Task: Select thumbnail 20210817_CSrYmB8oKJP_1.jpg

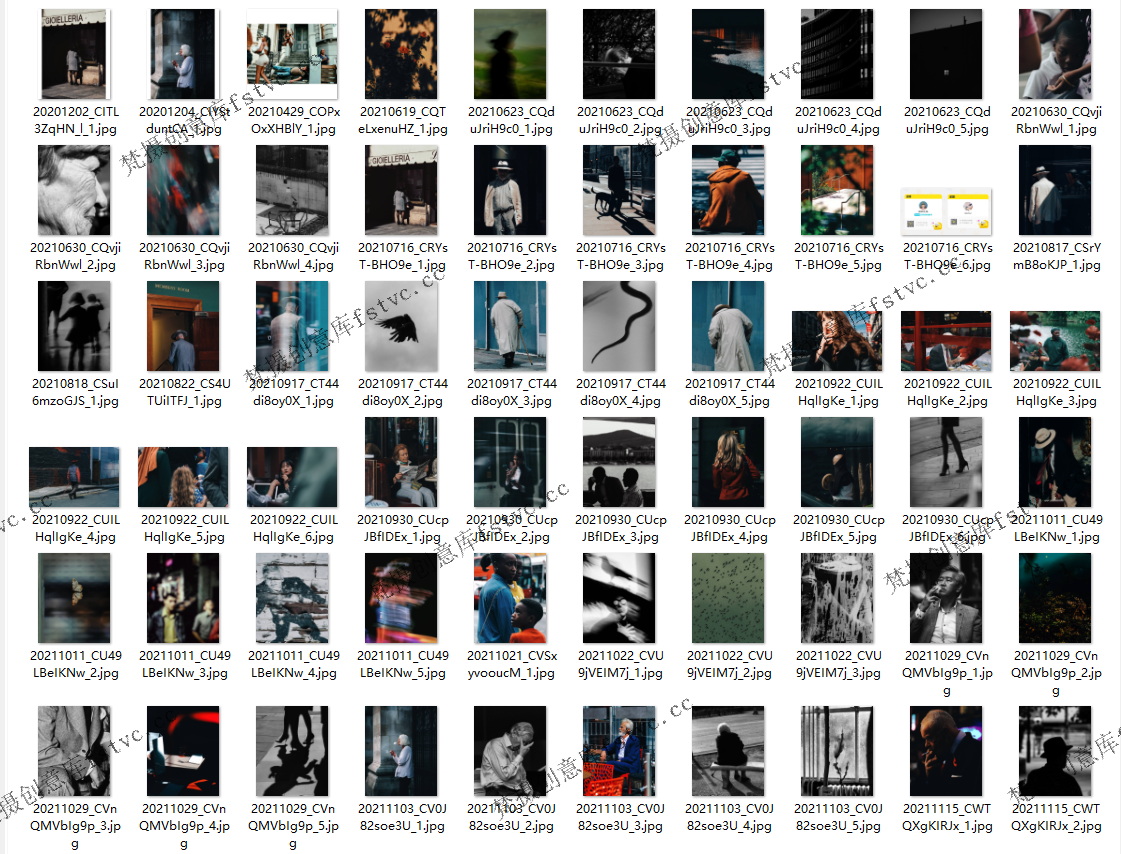Action: 1055,190
